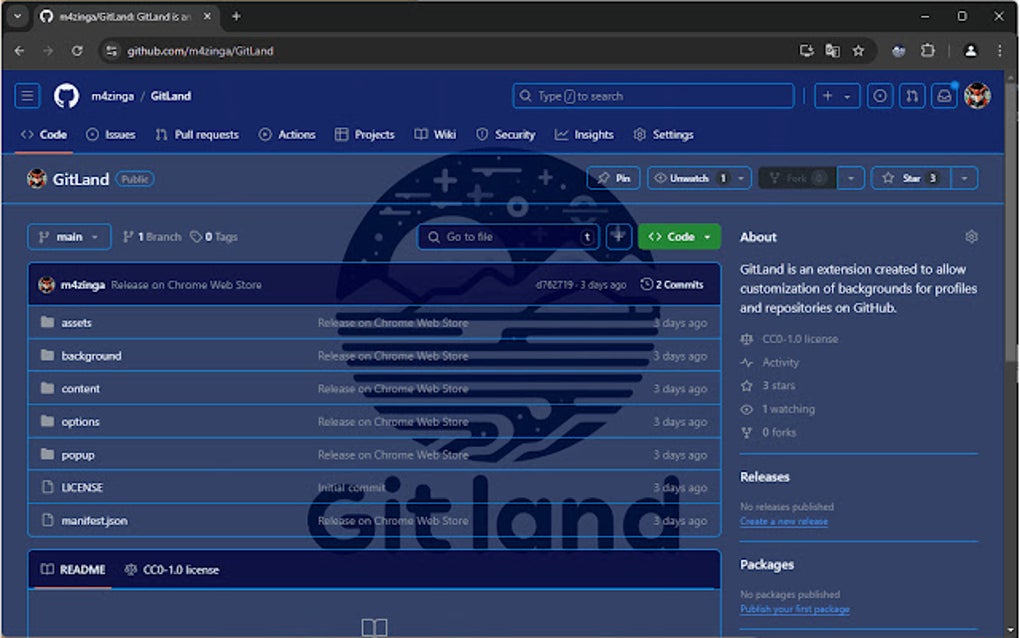The width and height of the screenshot is (1020, 638).
Task: Open About section settings gear
Action: coord(969,236)
